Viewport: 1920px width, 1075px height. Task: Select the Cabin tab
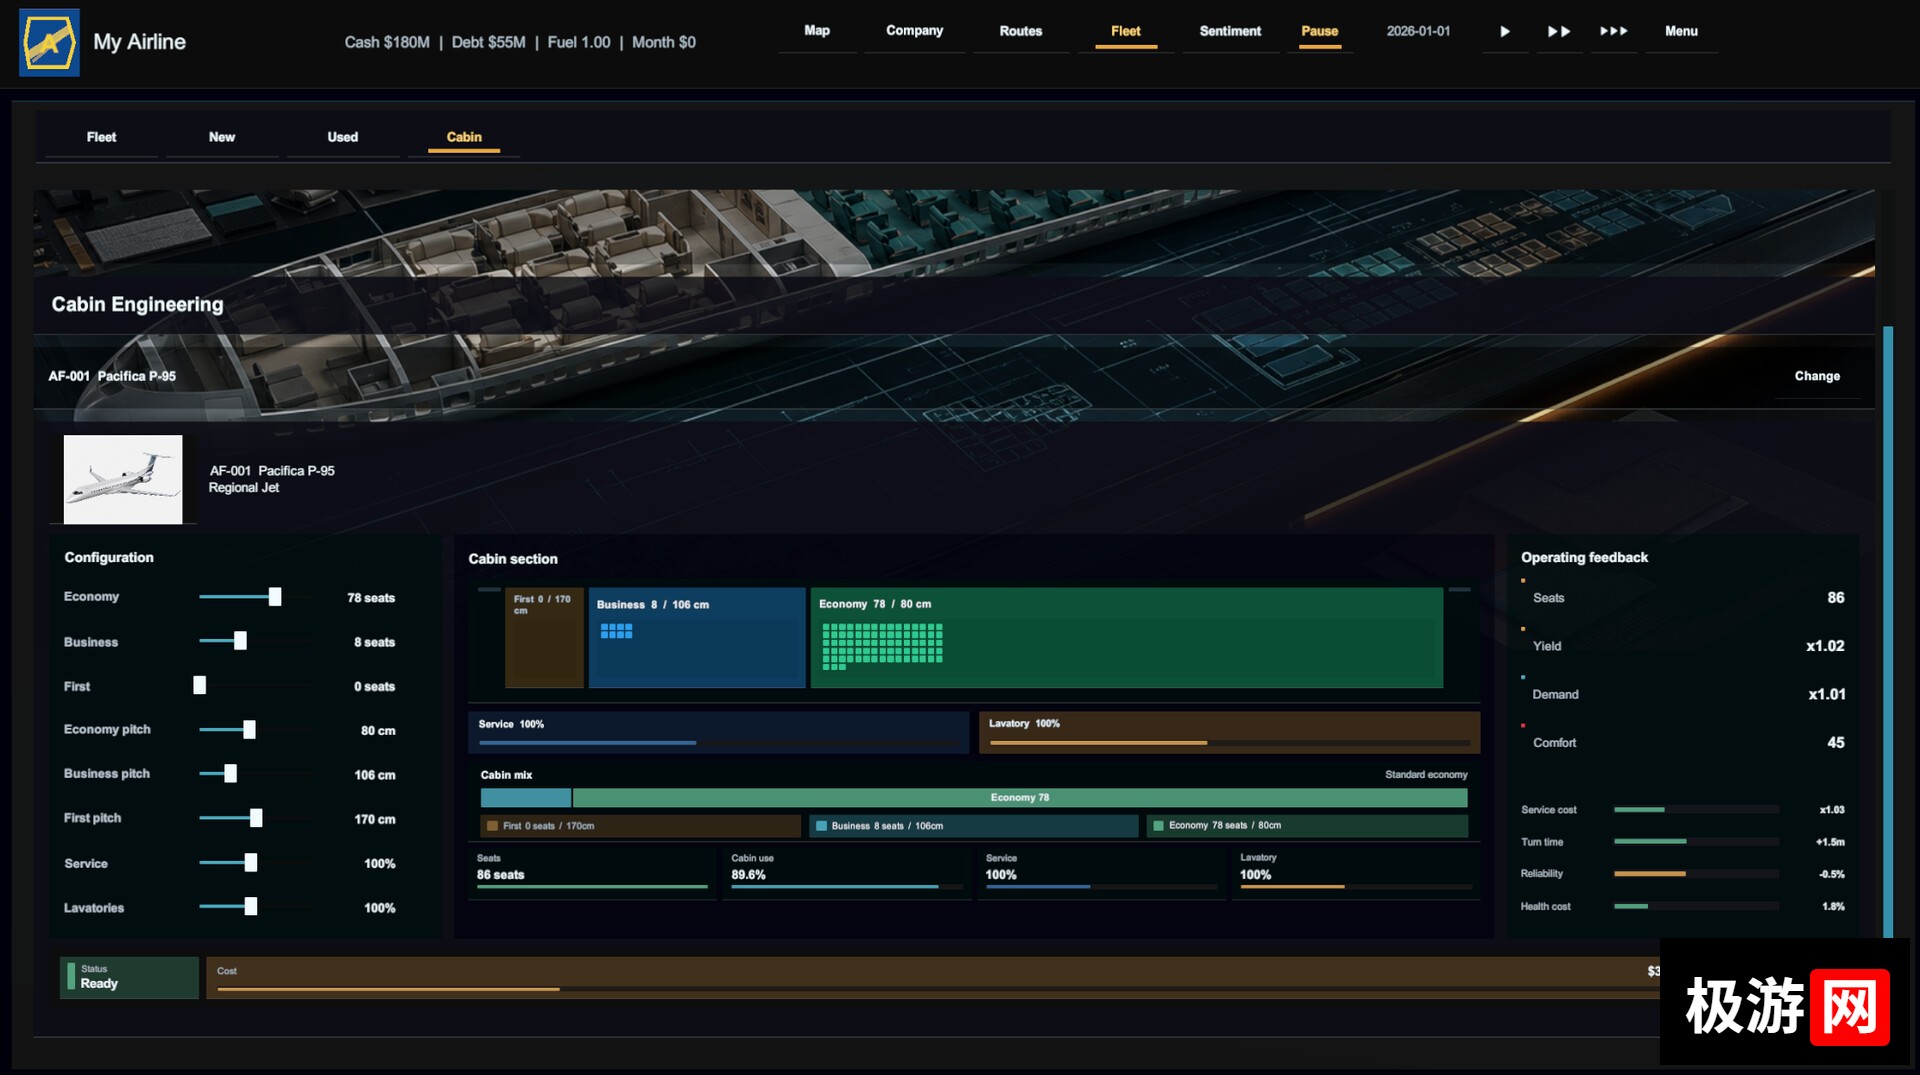click(464, 137)
